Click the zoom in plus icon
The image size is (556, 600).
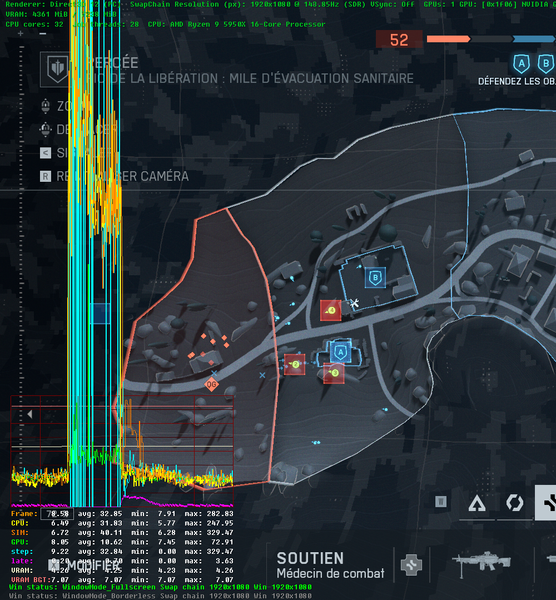(21, 34)
